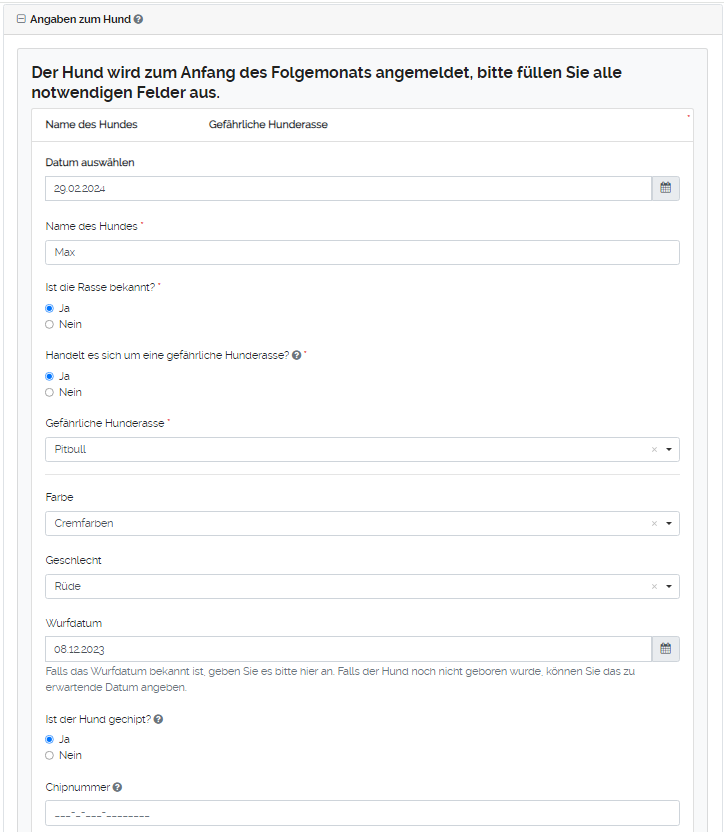Open the calendar picker for Datum auswählen
Image resolution: width=724 pixels, height=832 pixels.
[665, 188]
